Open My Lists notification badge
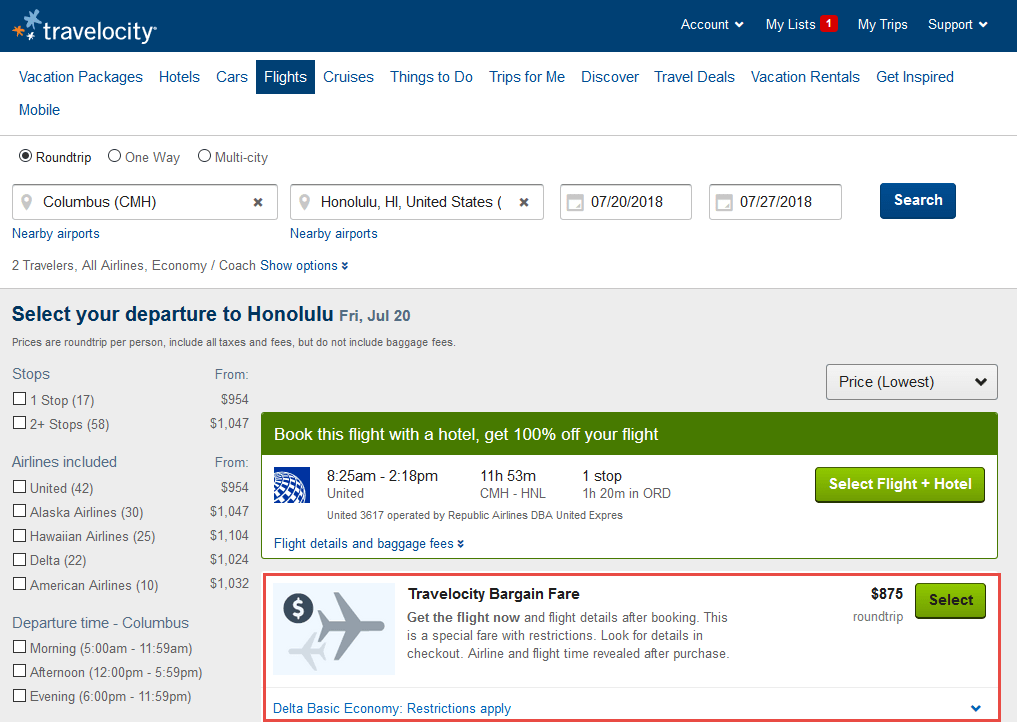 point(828,23)
